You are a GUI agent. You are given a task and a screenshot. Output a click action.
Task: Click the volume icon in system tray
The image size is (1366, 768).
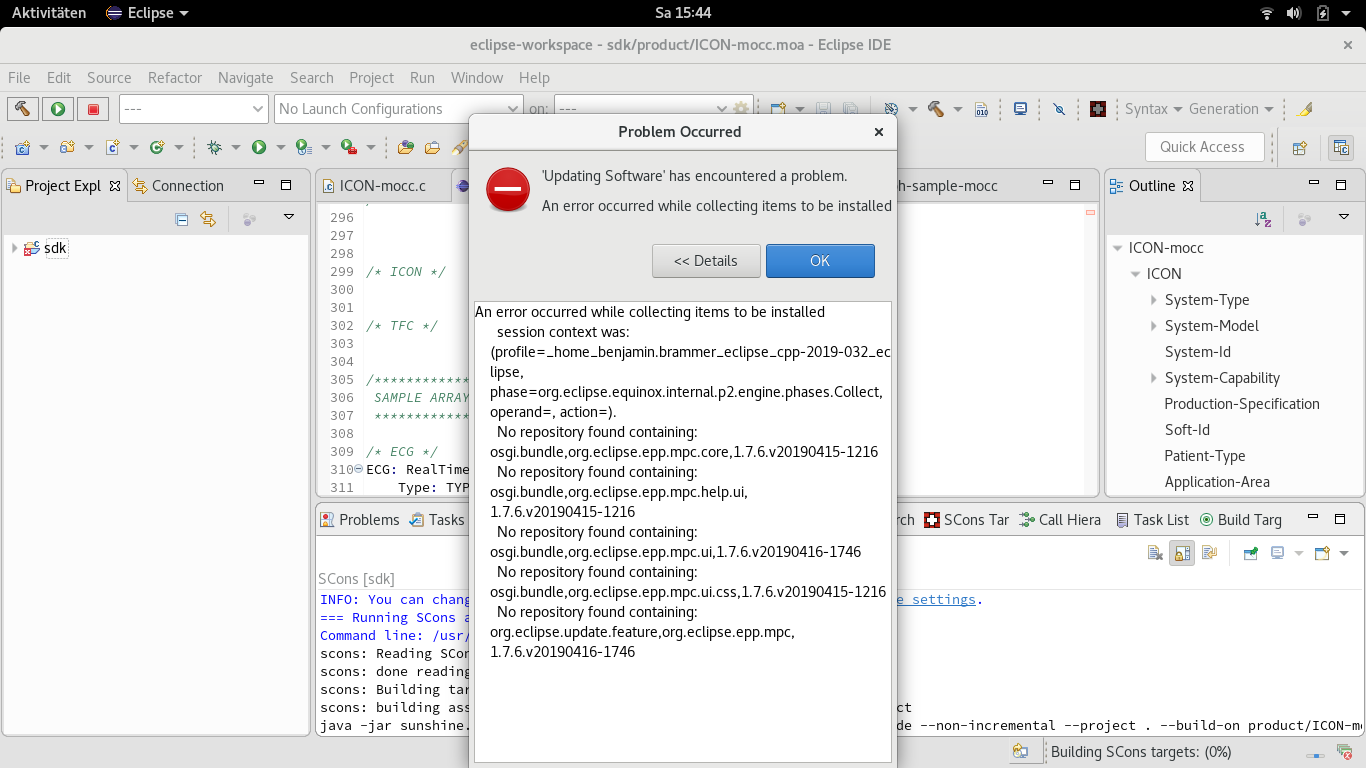click(x=1294, y=13)
